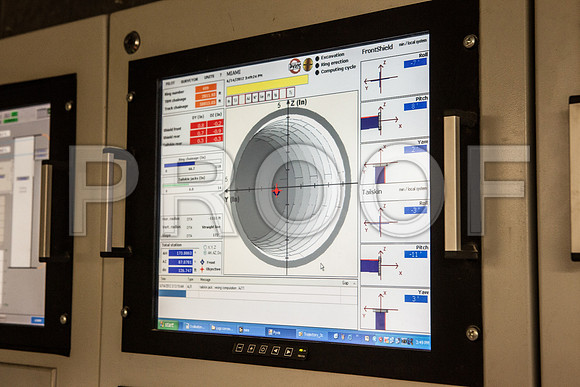Click the FrontShield Yaw top-view diagram
580x387 pixels.
pos(381,165)
